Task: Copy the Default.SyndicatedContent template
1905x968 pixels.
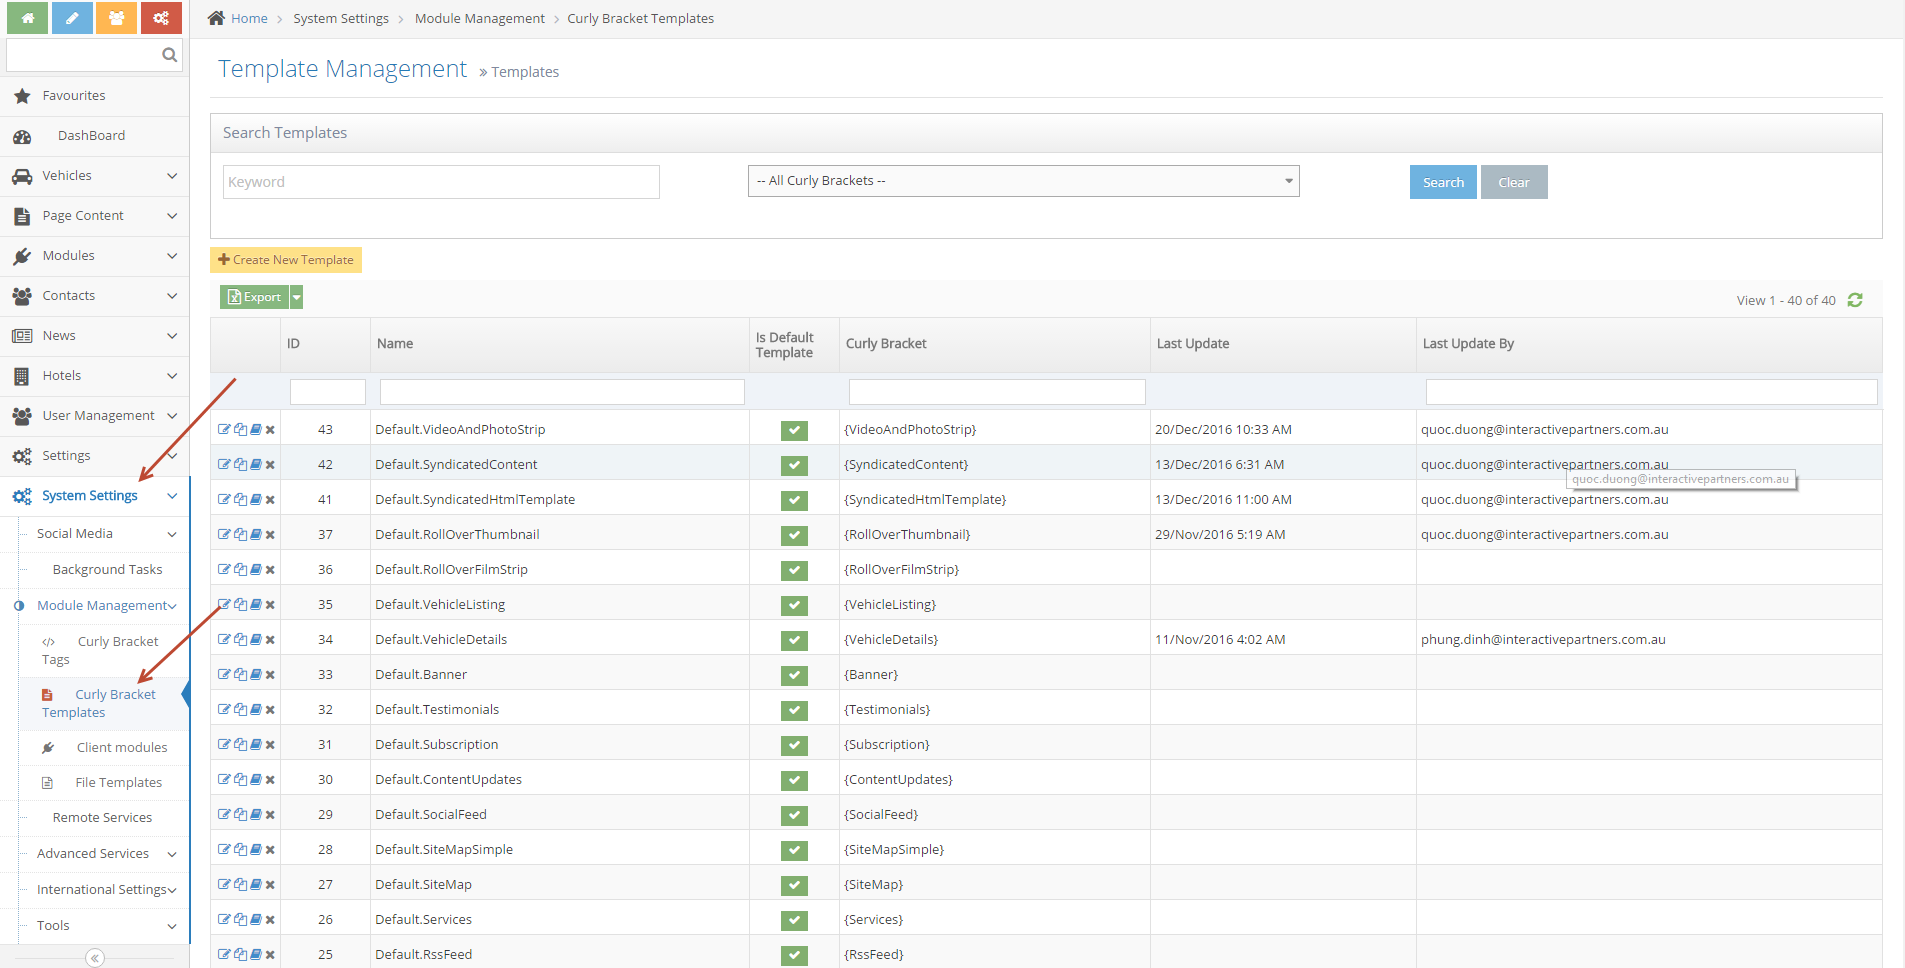Action: 240,464
